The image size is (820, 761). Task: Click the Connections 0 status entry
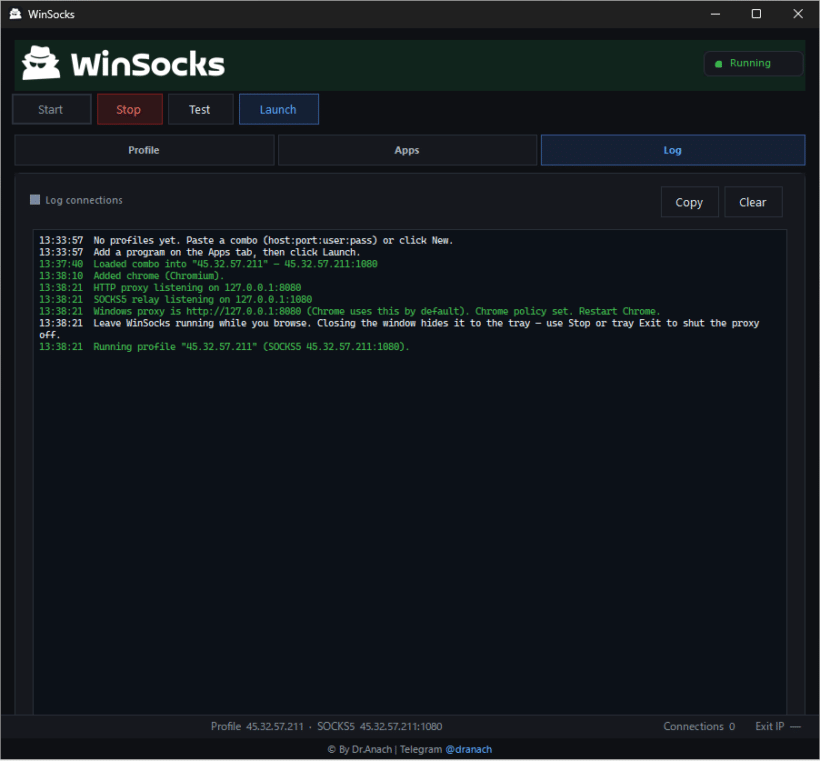coord(699,726)
